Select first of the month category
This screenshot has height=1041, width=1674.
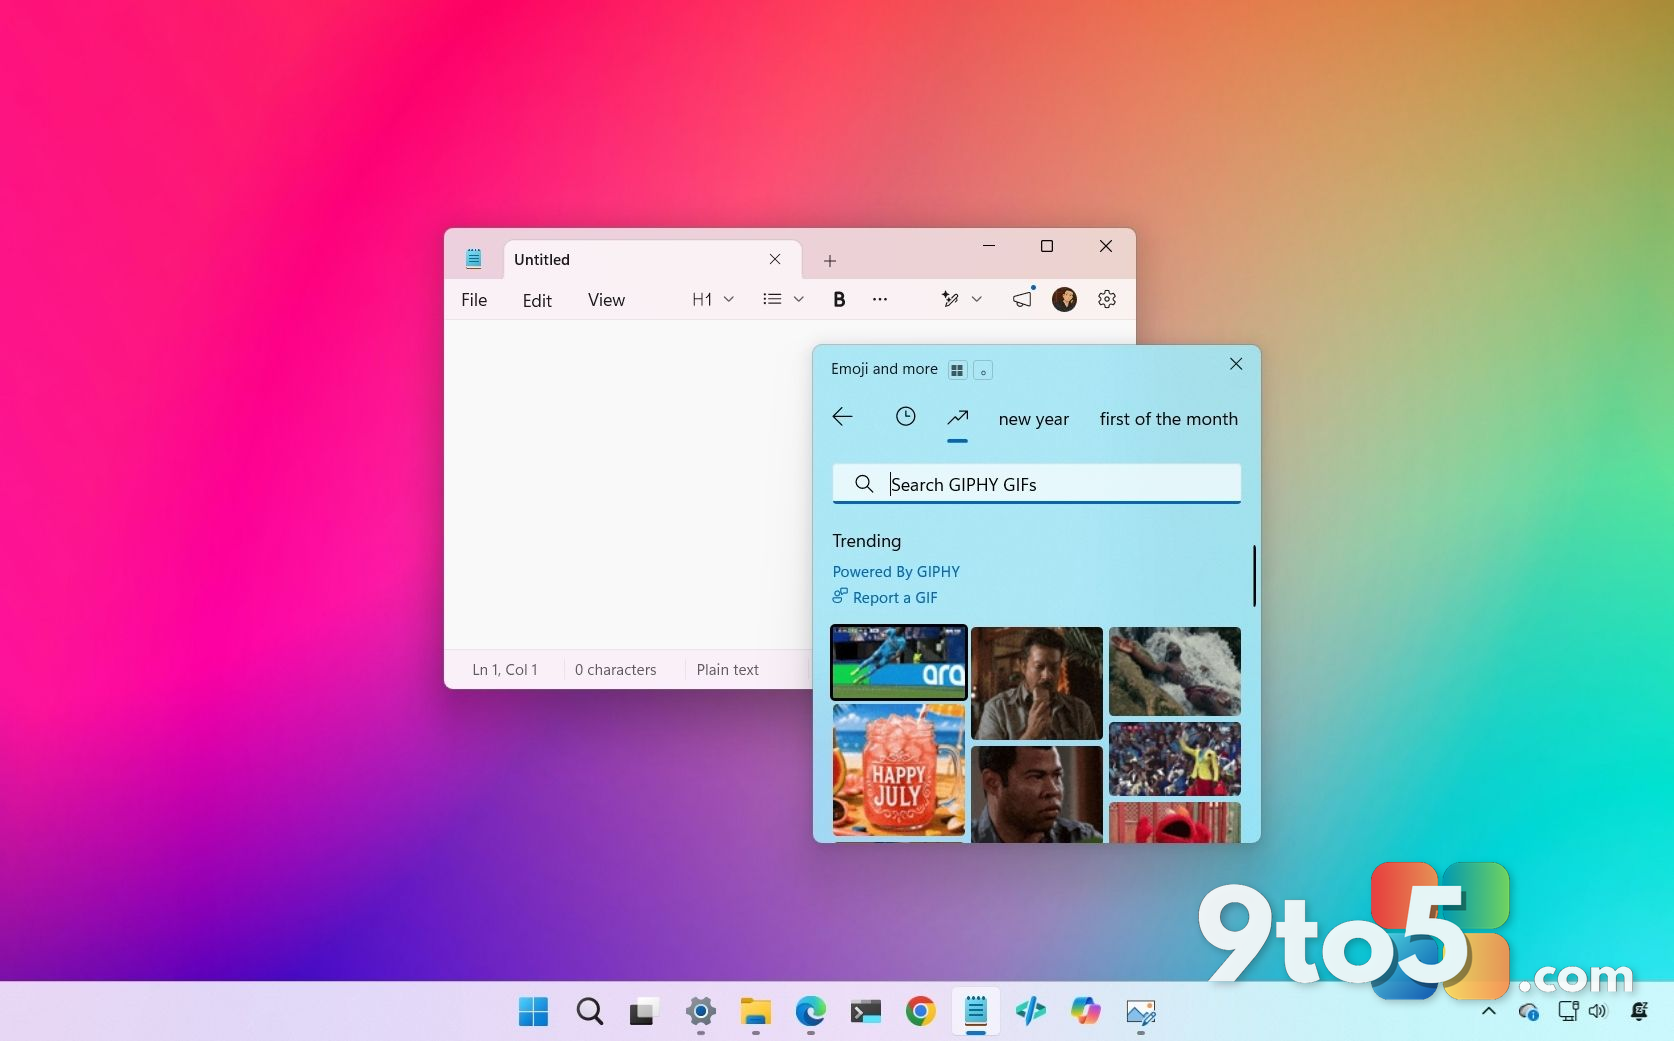(1169, 419)
